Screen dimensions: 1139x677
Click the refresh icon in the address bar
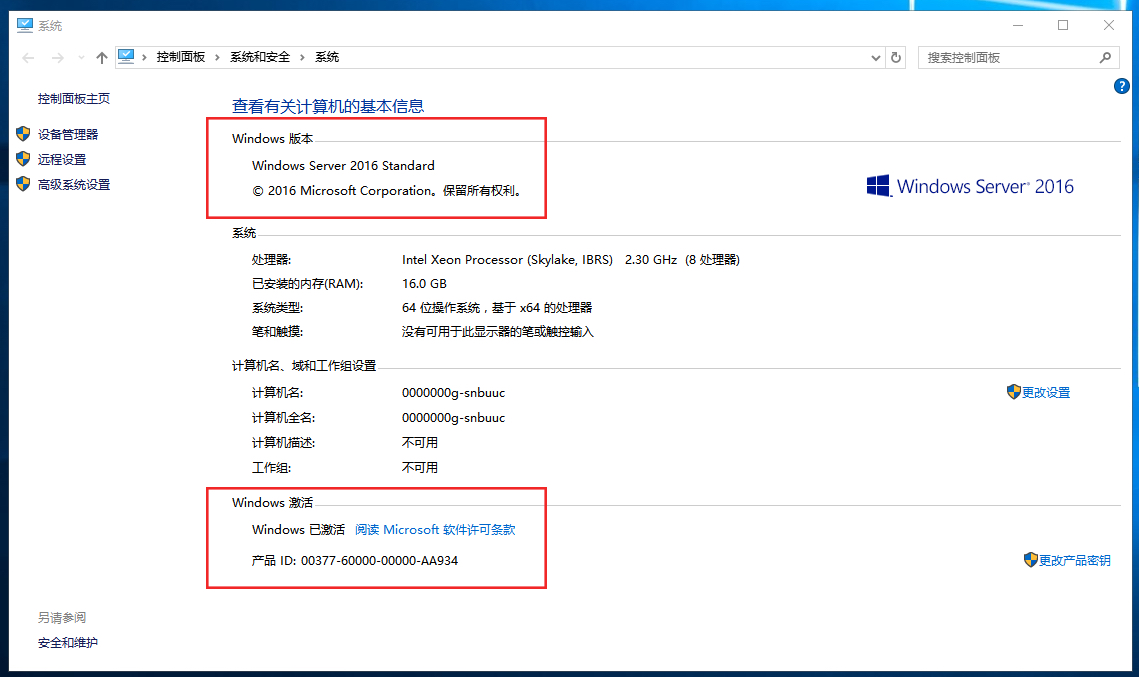click(x=895, y=57)
